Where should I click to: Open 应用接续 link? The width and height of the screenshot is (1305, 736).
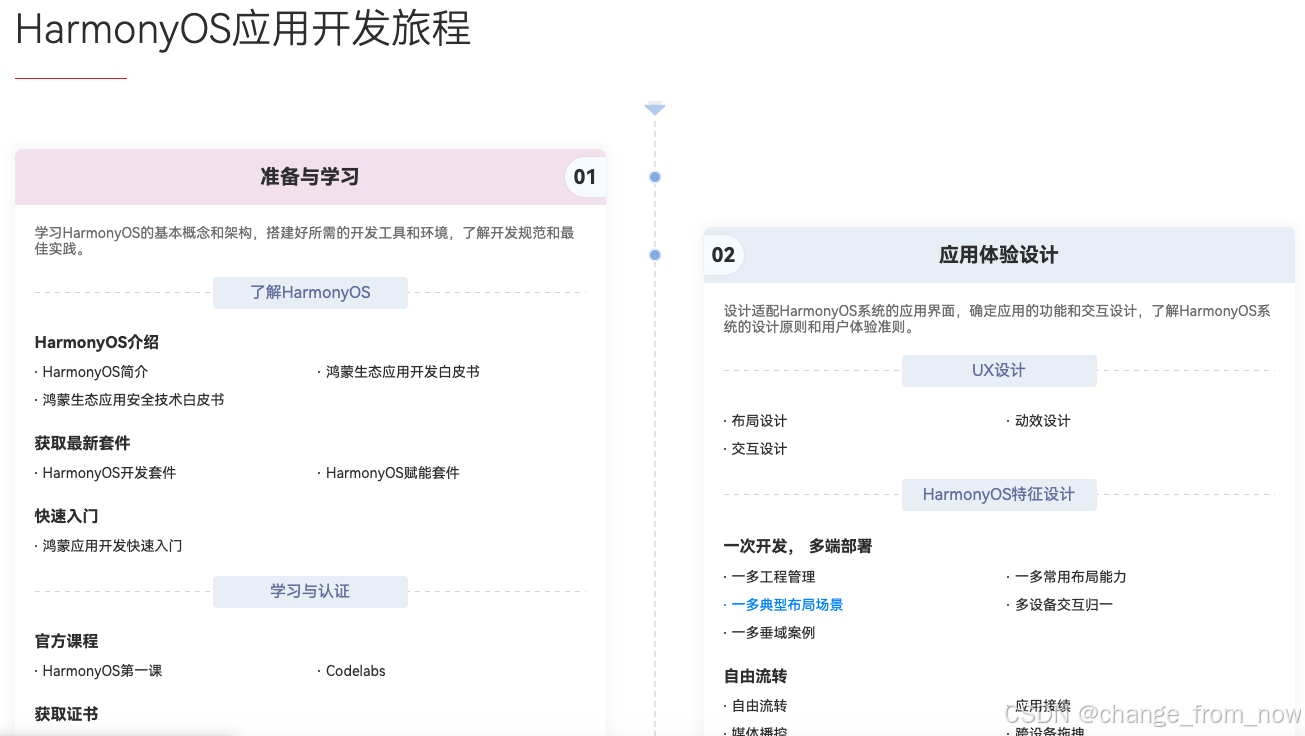coord(1043,706)
